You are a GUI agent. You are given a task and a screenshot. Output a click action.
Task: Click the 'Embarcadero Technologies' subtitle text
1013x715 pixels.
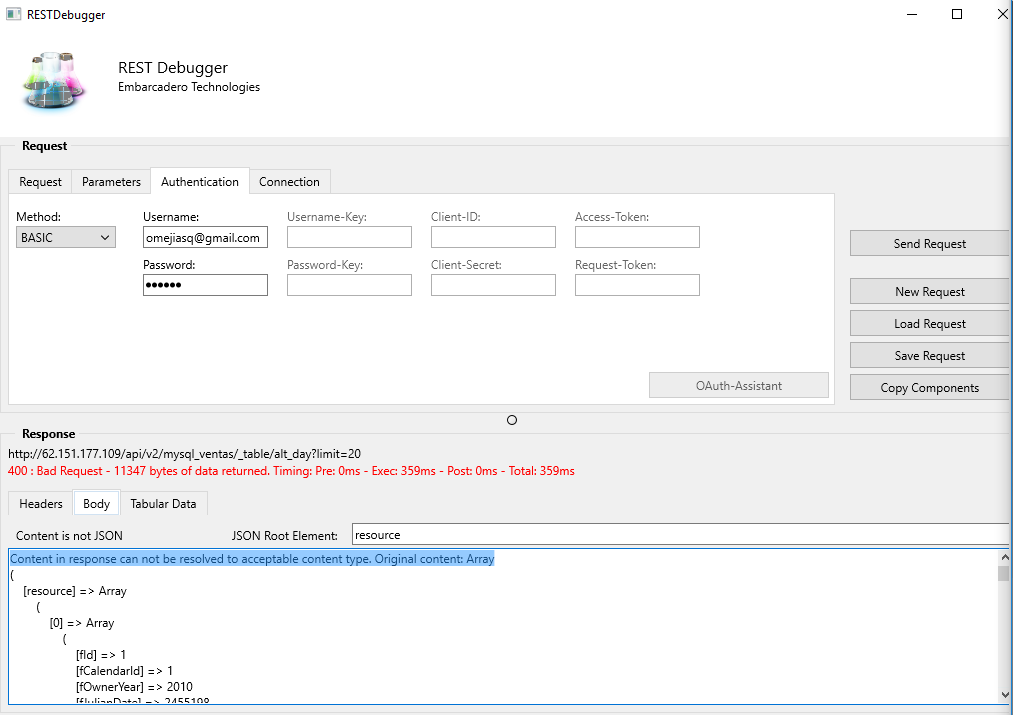click(x=189, y=87)
